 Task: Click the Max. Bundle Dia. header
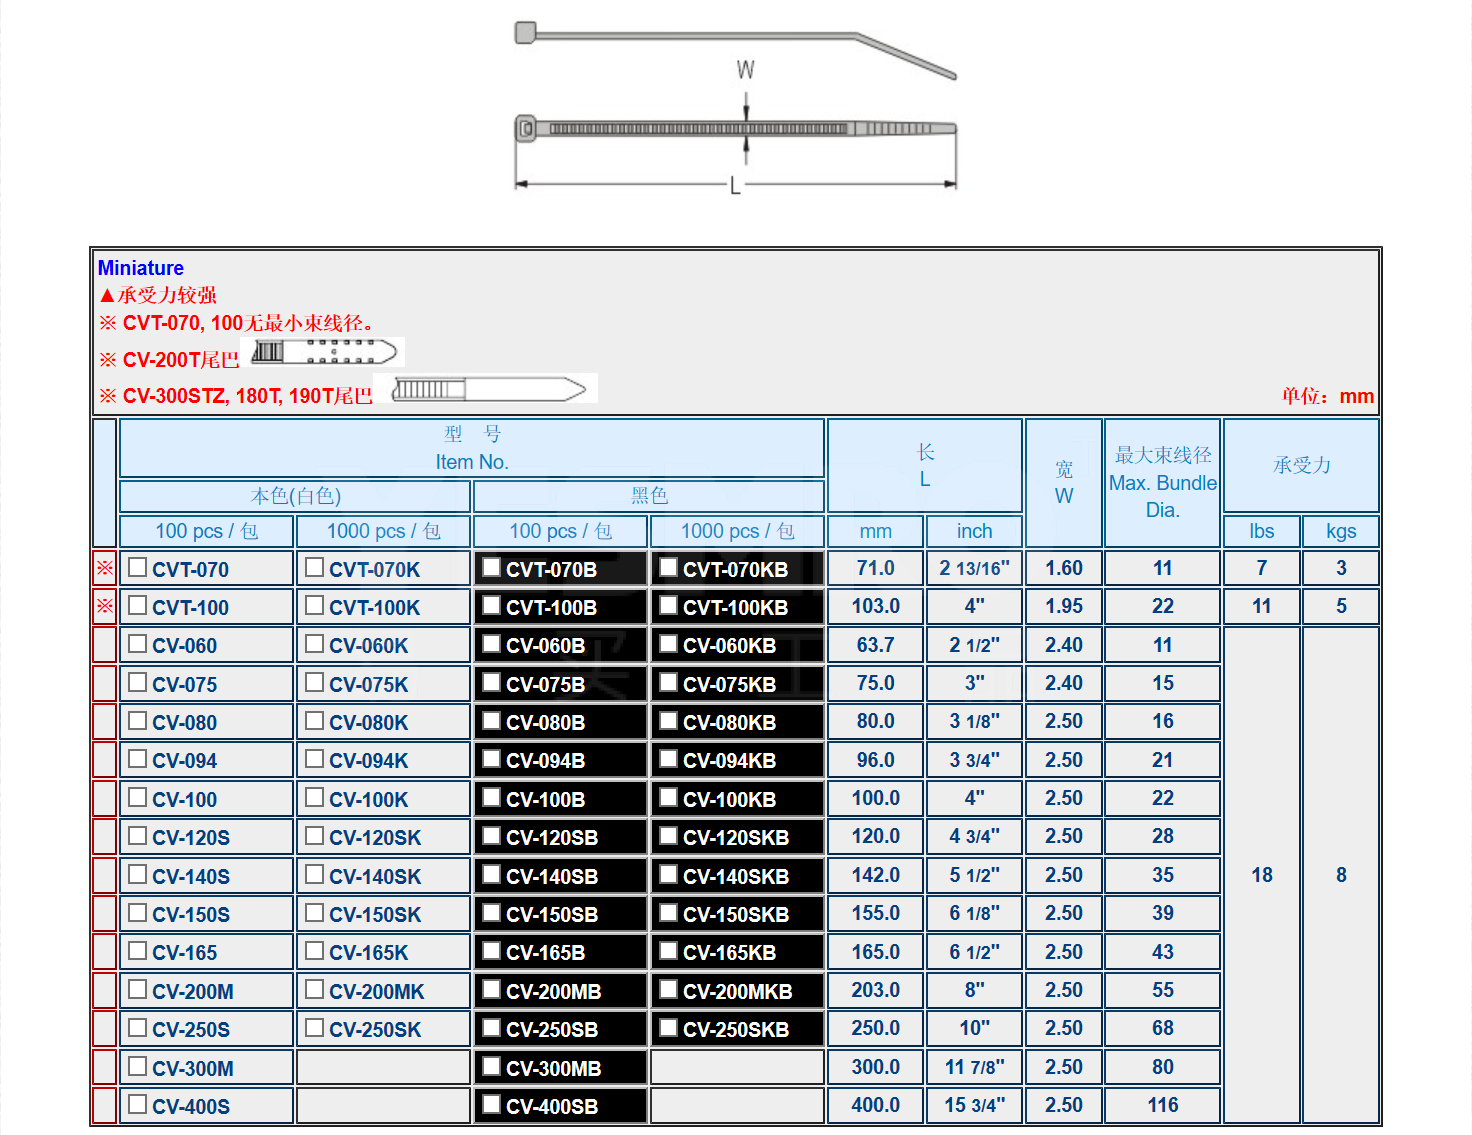(1163, 483)
